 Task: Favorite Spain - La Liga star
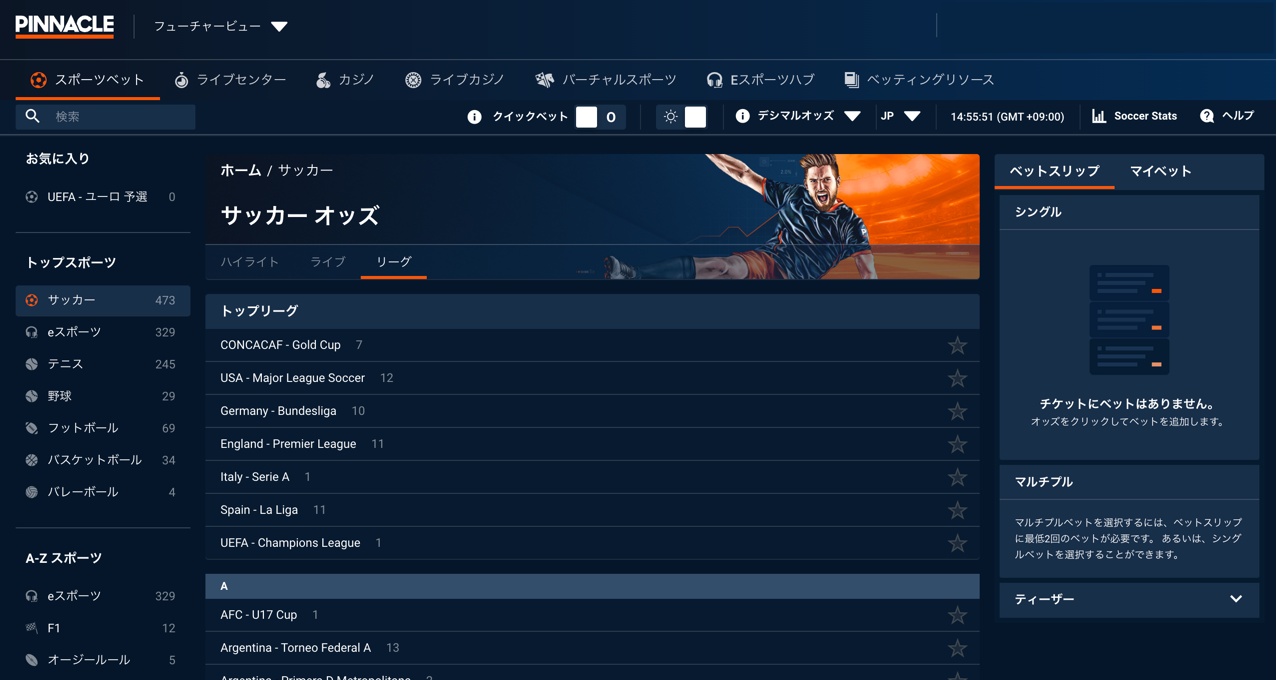(x=957, y=510)
